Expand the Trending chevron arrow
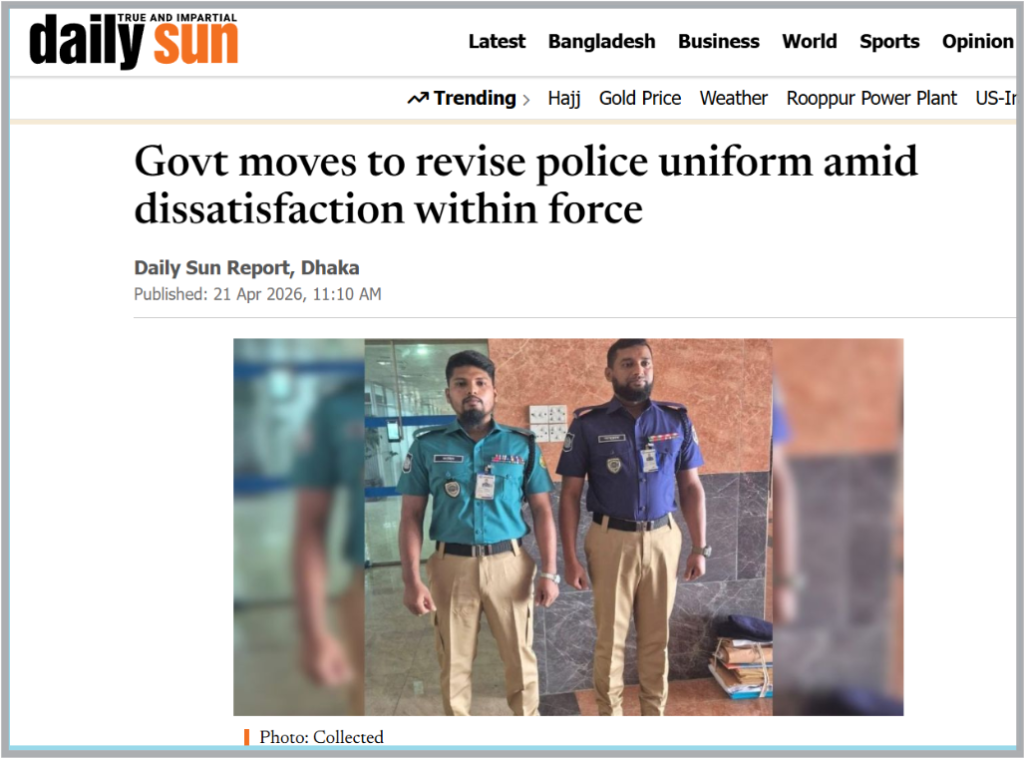This screenshot has width=1024, height=758. click(526, 100)
